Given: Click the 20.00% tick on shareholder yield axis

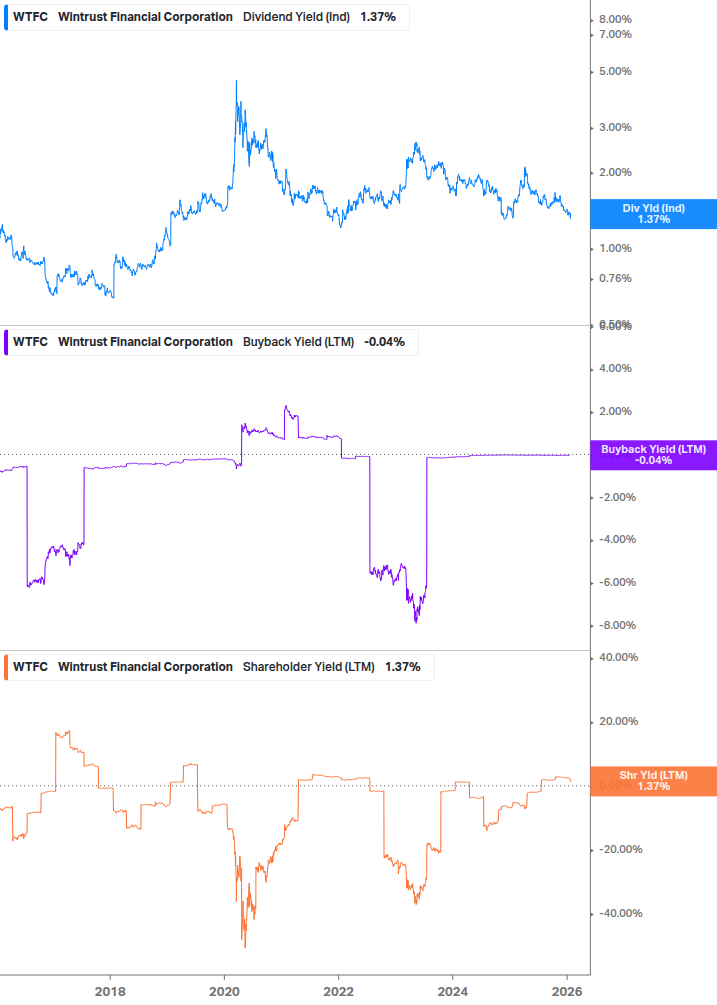Looking at the screenshot, I should (618, 722).
